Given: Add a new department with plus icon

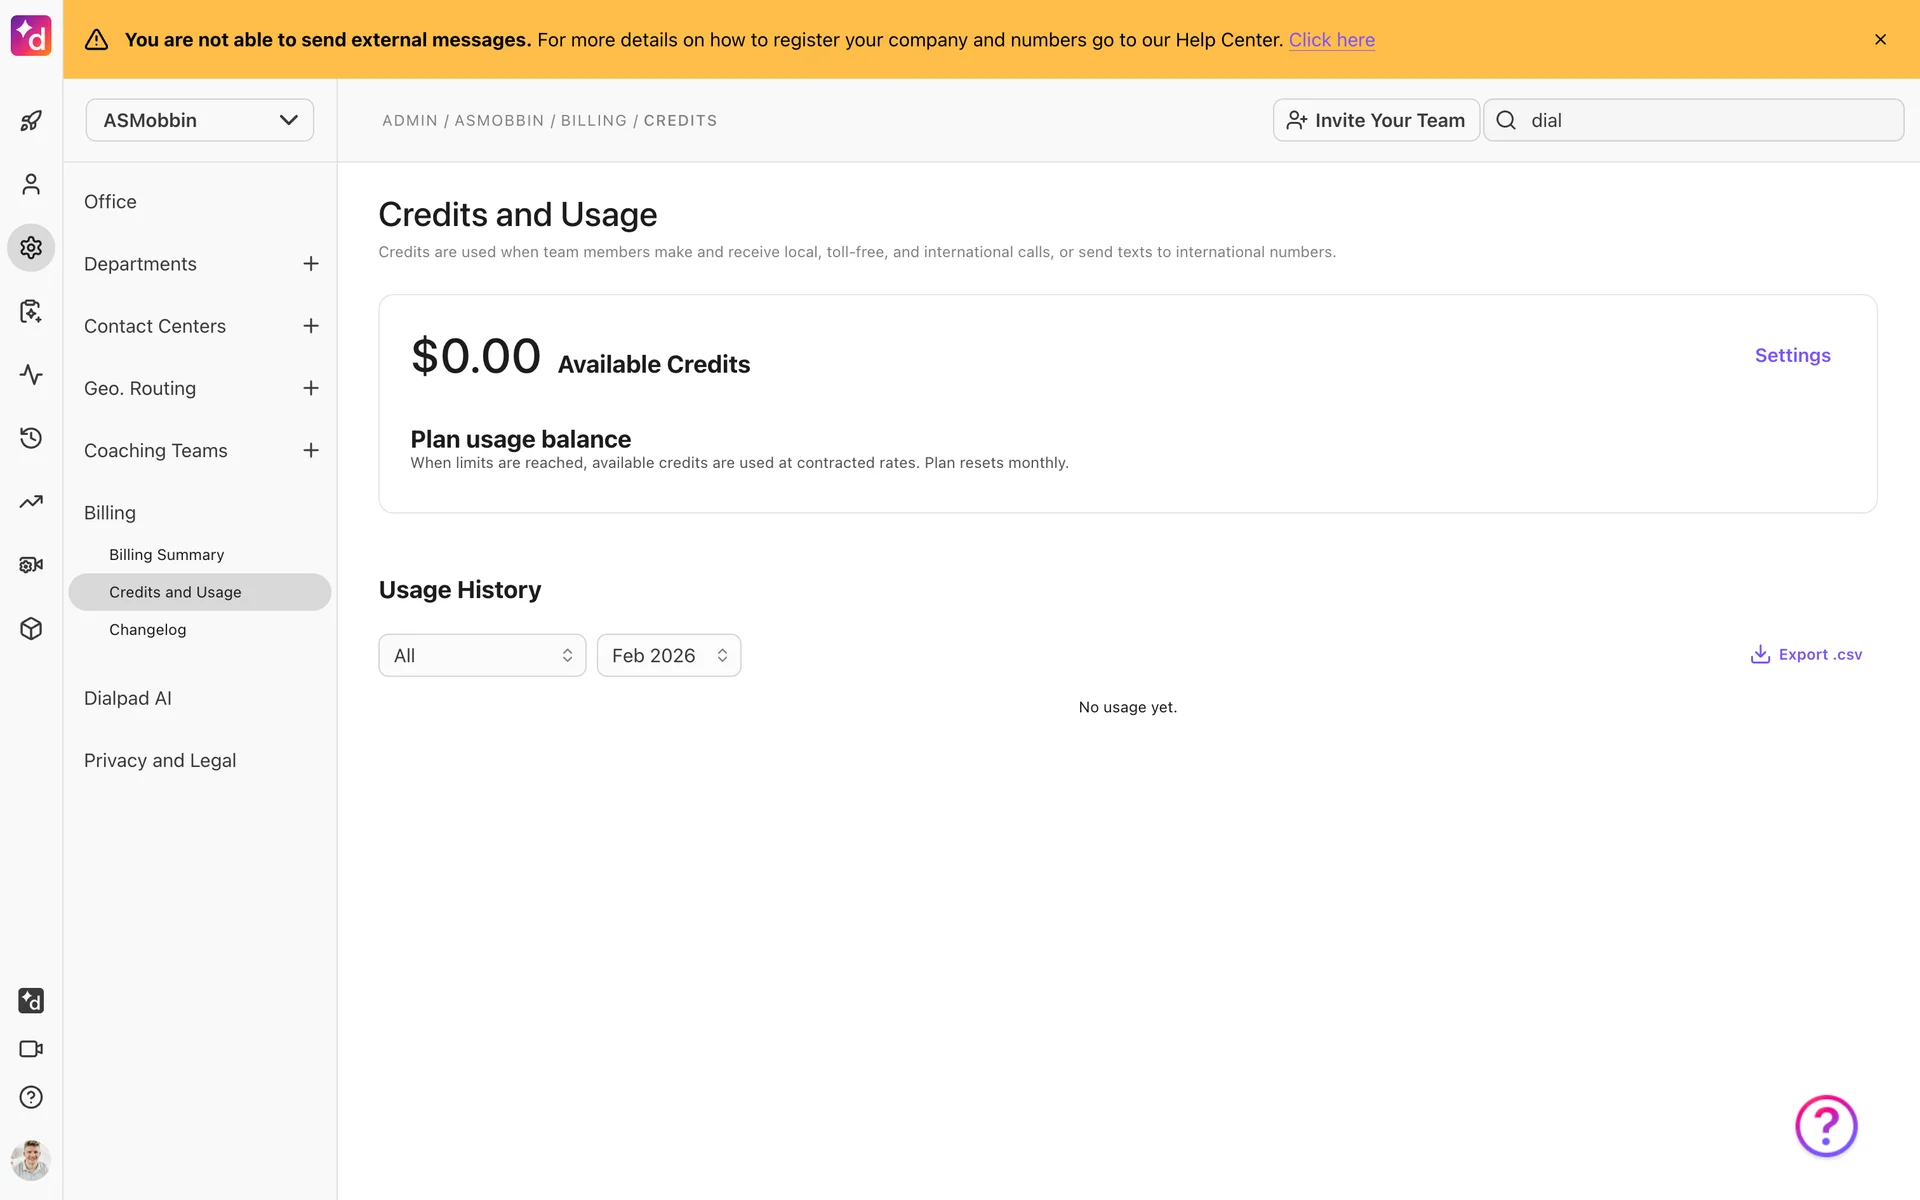Looking at the screenshot, I should 311,264.
